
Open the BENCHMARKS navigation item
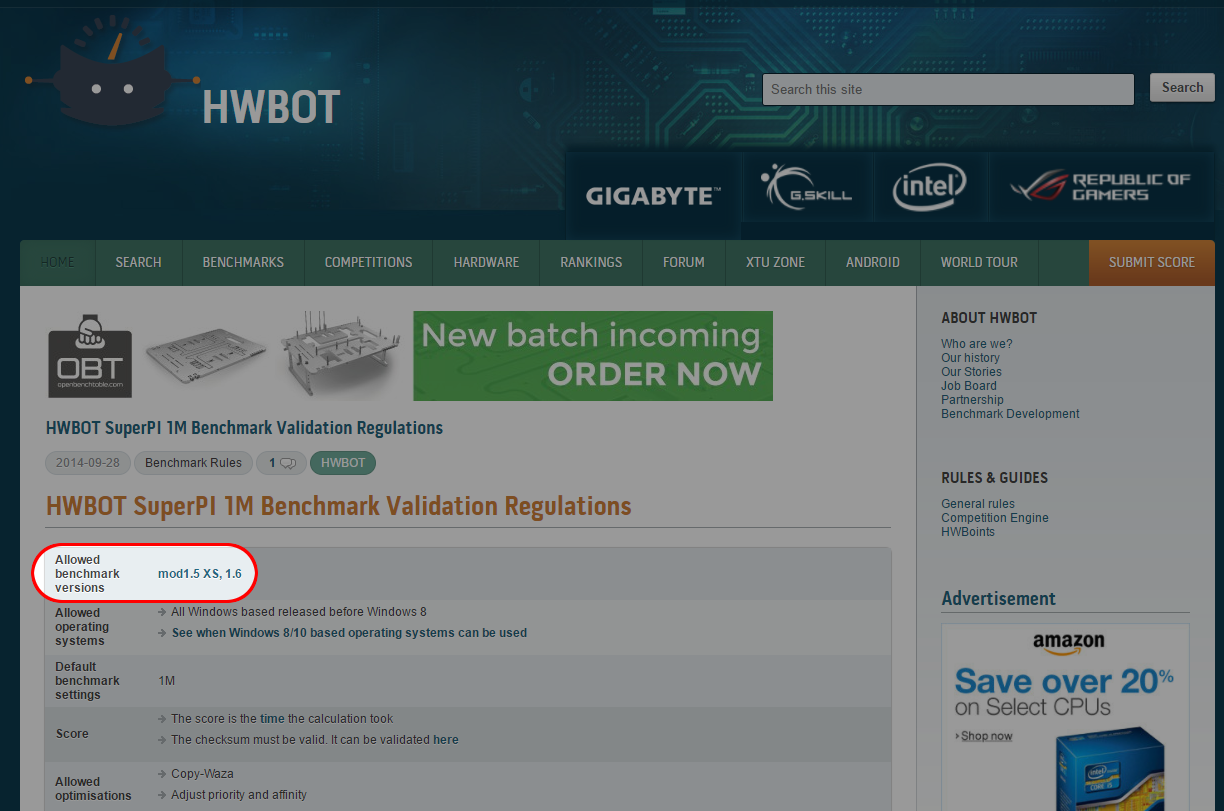(243, 262)
